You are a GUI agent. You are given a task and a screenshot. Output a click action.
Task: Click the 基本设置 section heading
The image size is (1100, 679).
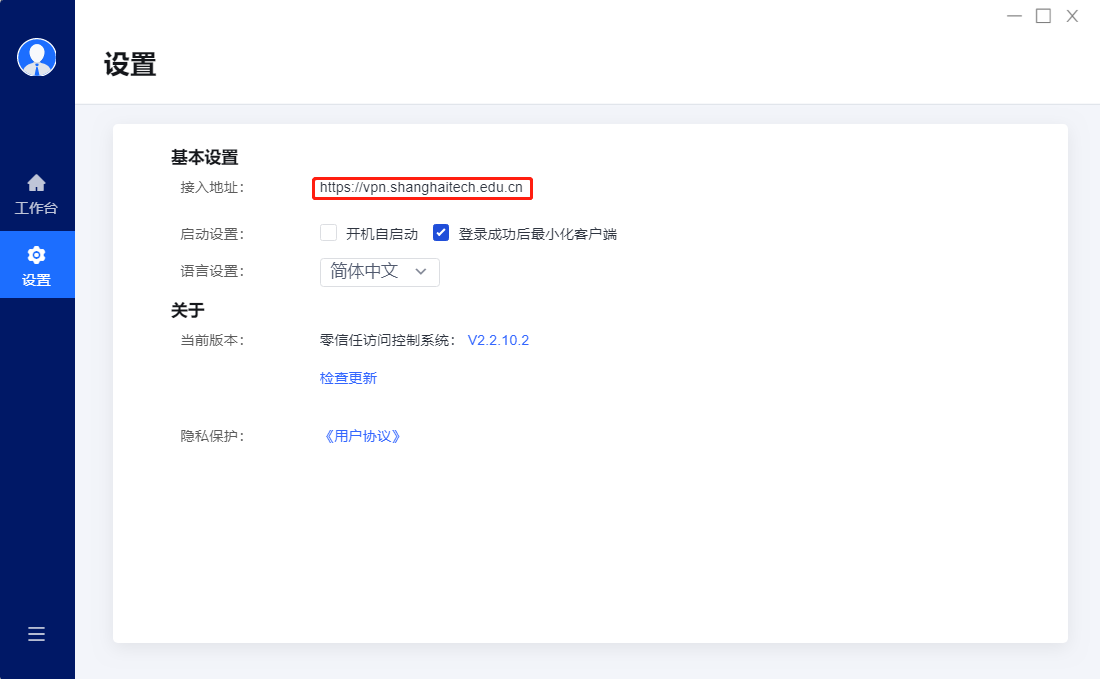click(204, 157)
